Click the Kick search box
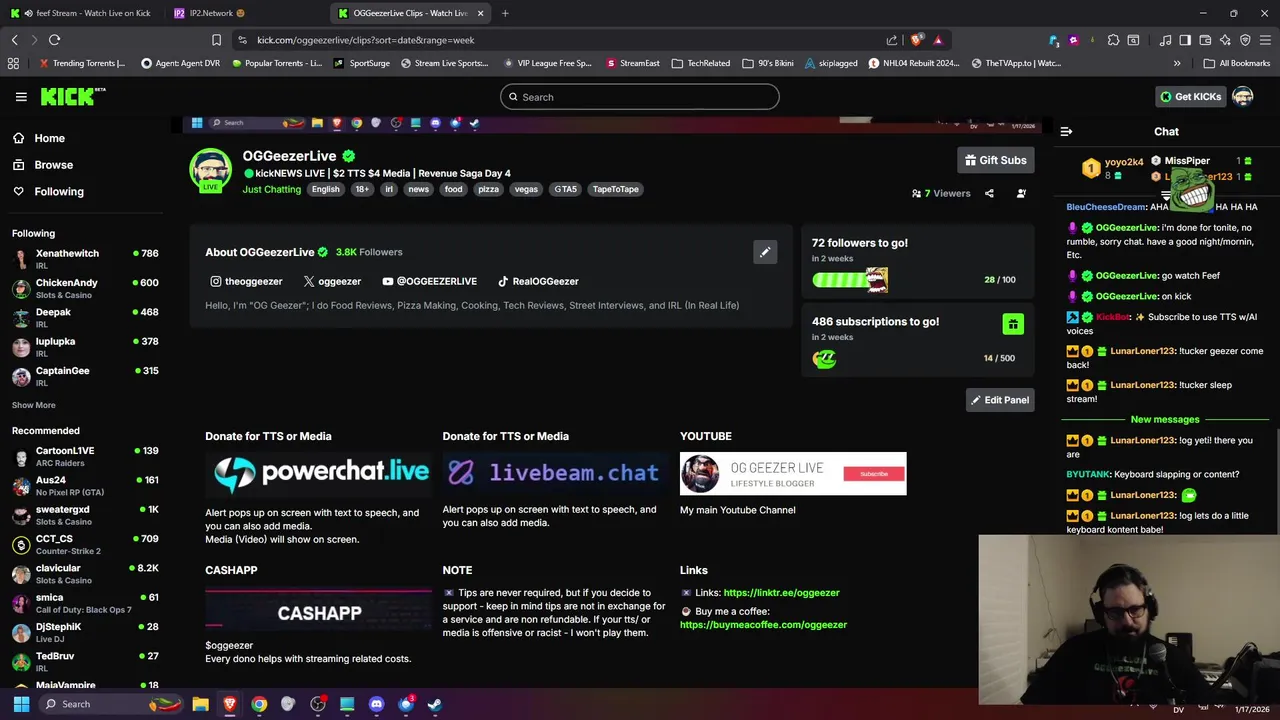The height and width of the screenshot is (720, 1280). [x=640, y=97]
